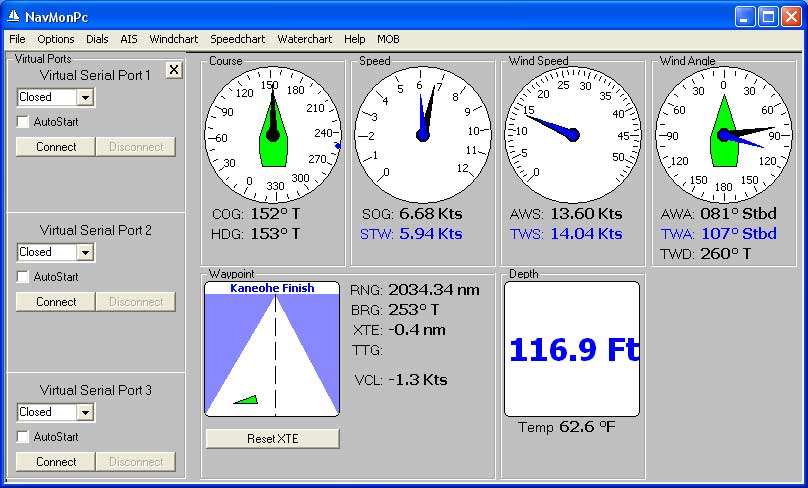
Task: Click the 116.9 Ft depth display
Action: (x=572, y=349)
